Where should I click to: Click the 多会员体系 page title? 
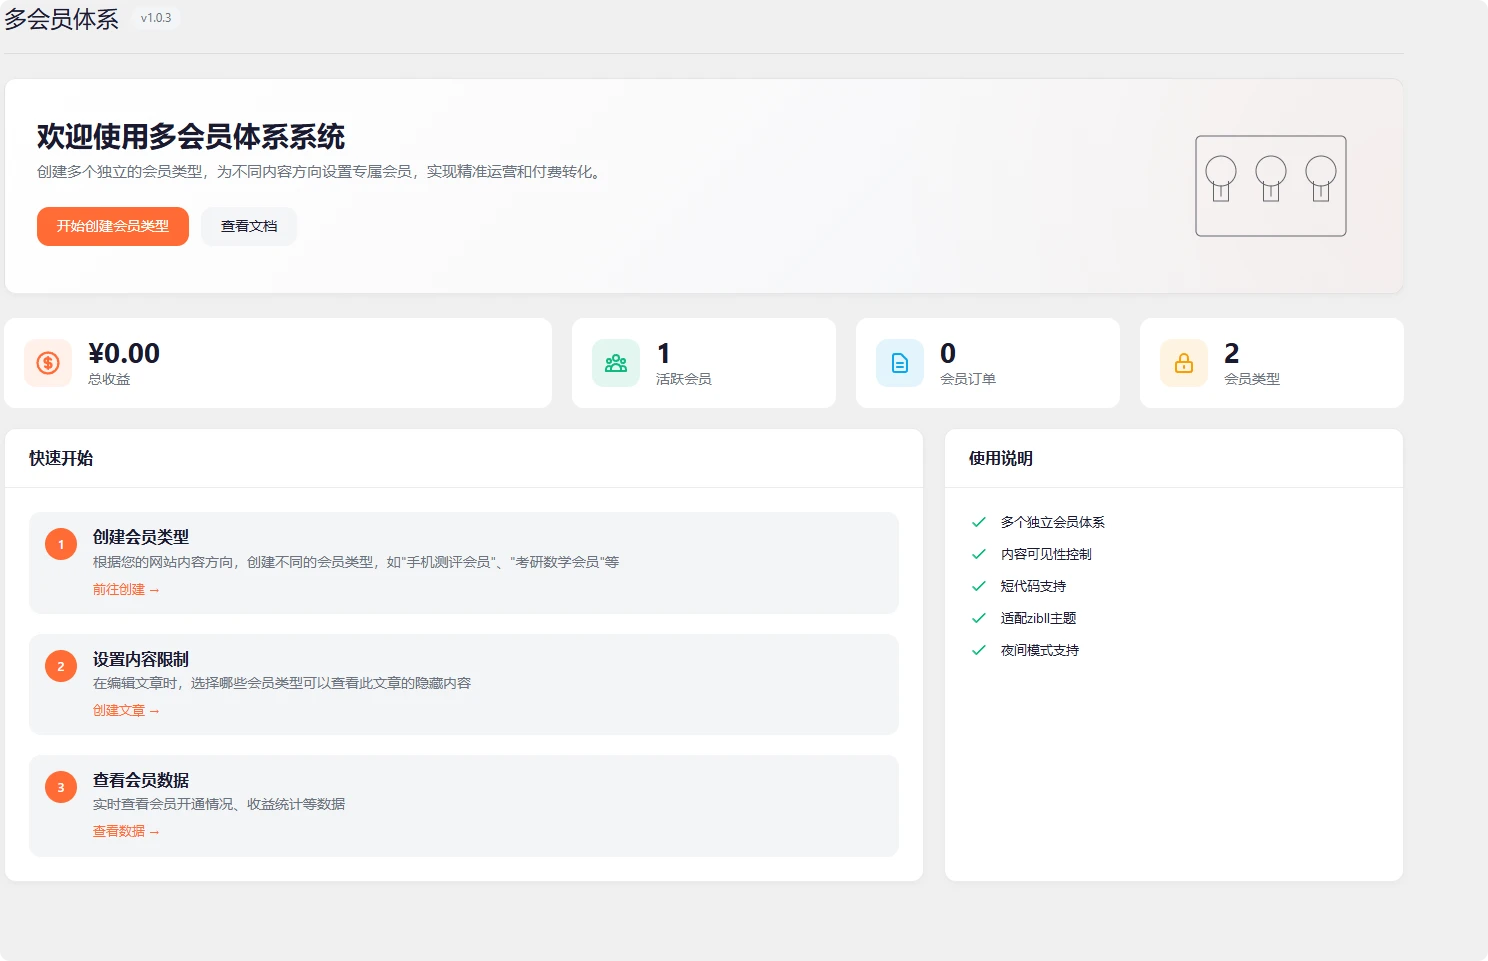tap(62, 18)
